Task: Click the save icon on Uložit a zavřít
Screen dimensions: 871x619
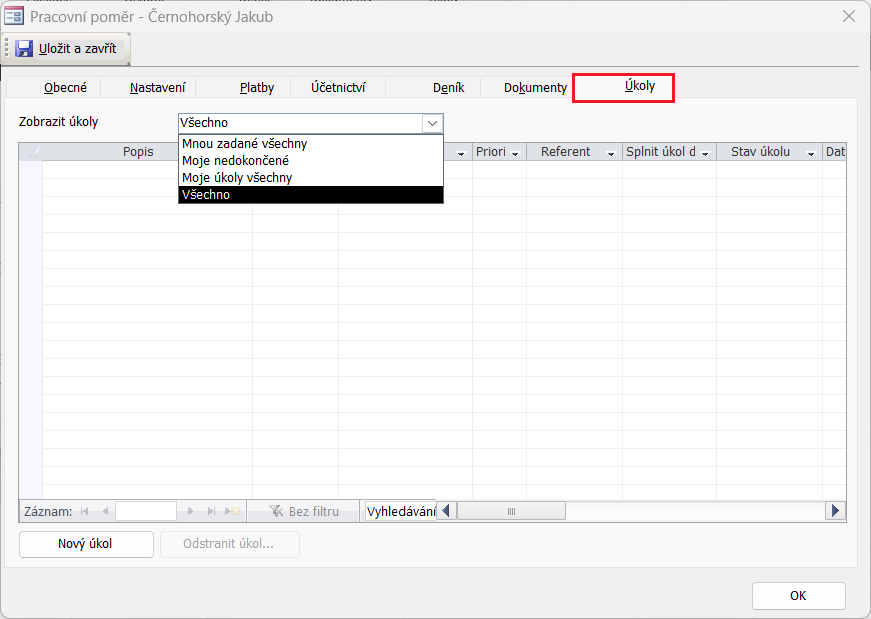Action: click(x=24, y=48)
